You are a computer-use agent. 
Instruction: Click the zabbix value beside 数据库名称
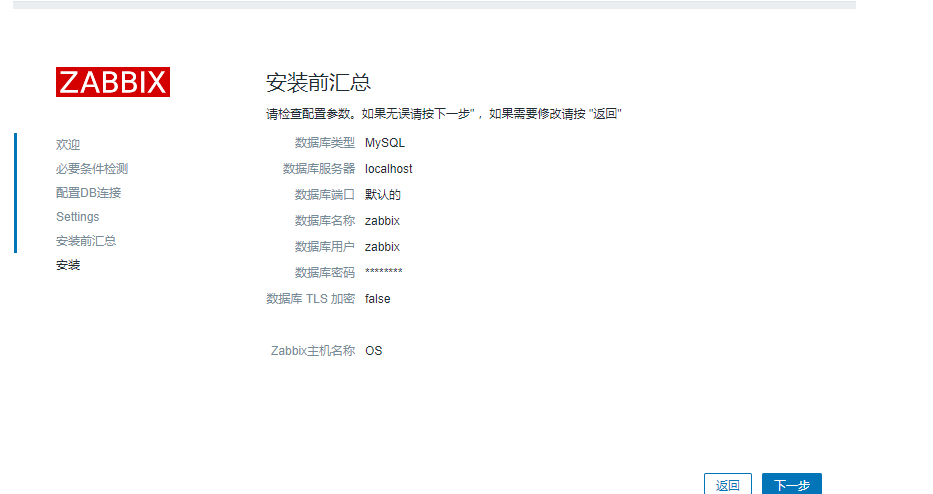(x=382, y=221)
